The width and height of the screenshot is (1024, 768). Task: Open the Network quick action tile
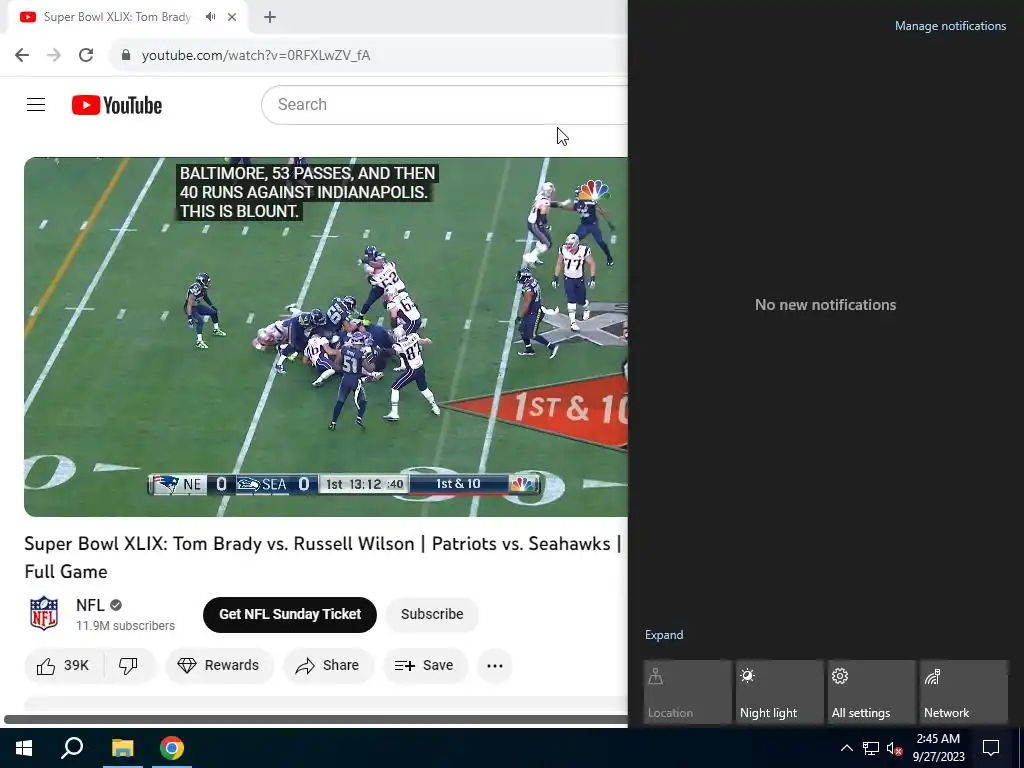964,692
